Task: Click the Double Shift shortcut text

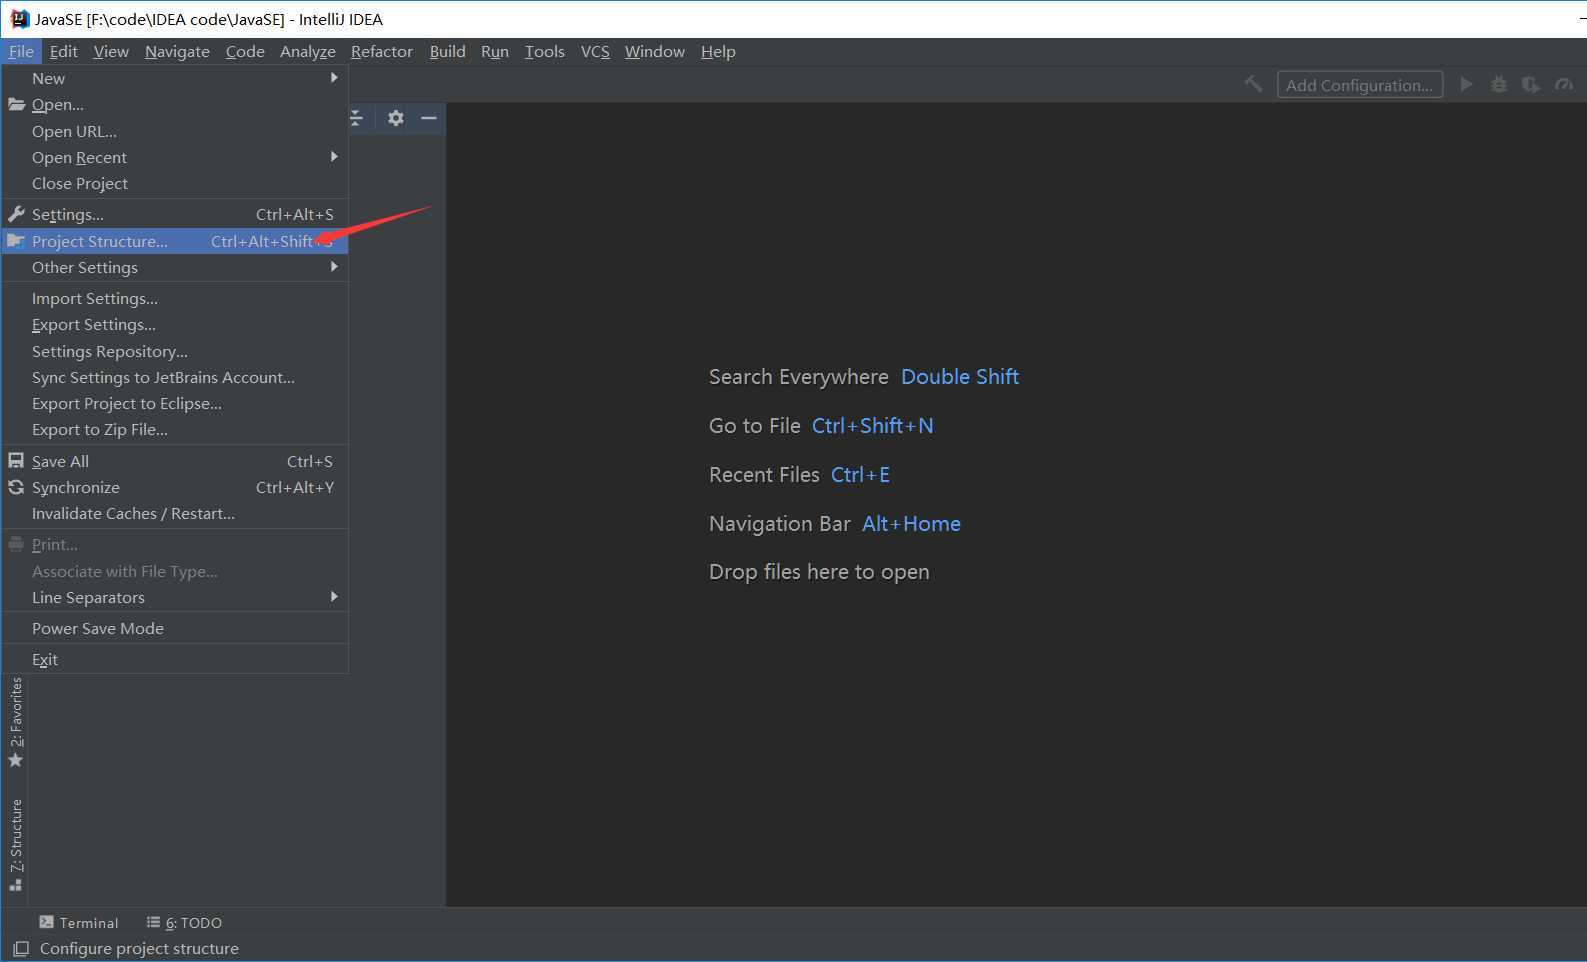Action: coord(960,377)
